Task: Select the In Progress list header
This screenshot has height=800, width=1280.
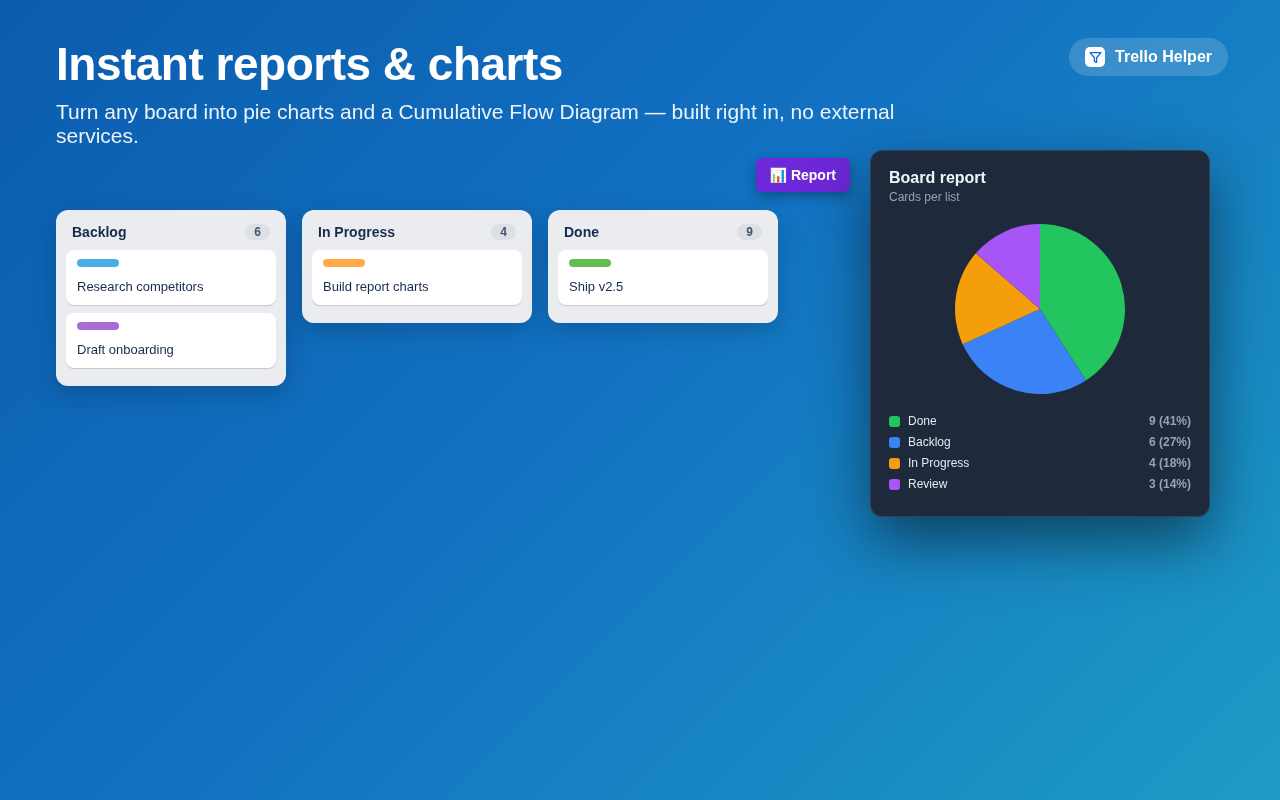Action: (356, 232)
